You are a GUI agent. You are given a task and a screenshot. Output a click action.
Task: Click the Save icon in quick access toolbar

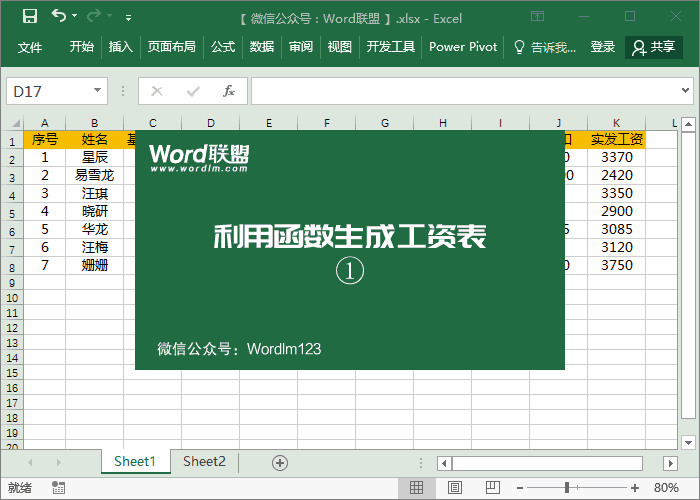point(30,17)
